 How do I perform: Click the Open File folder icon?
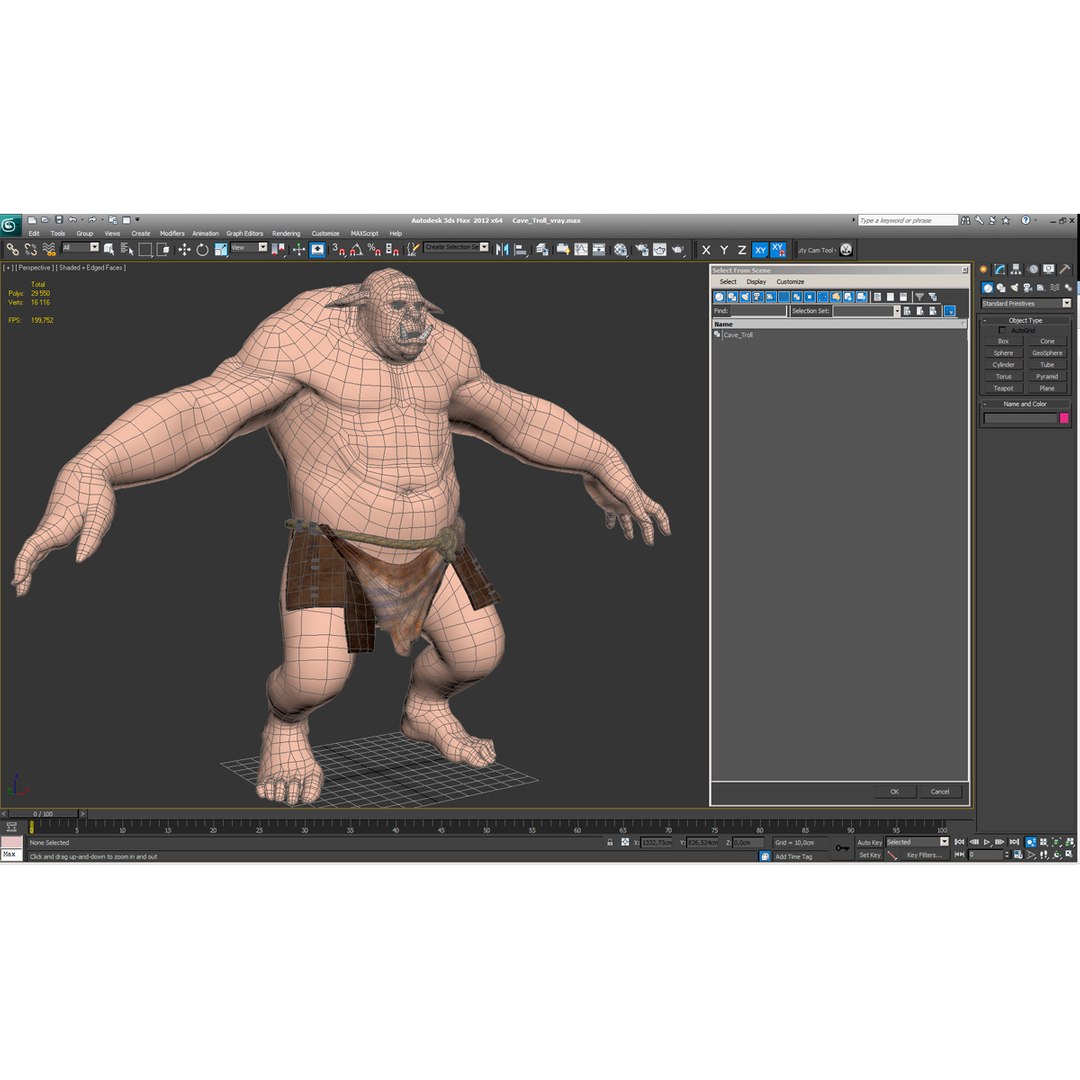[45, 220]
